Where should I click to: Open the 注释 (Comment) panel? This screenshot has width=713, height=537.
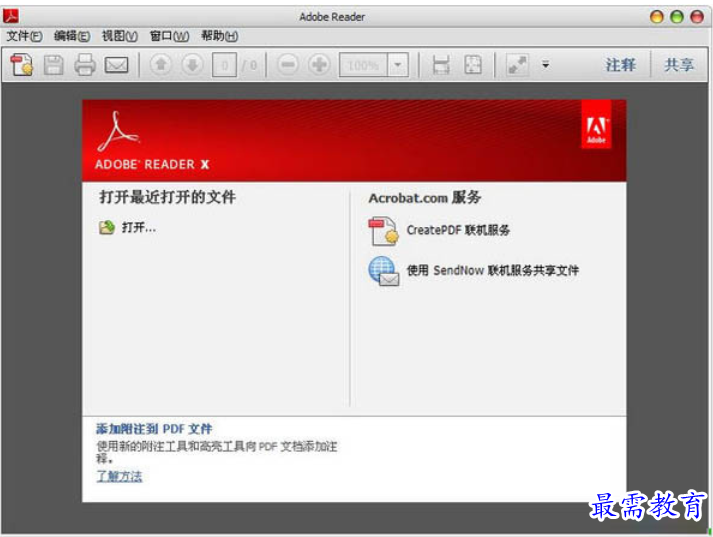coord(620,65)
